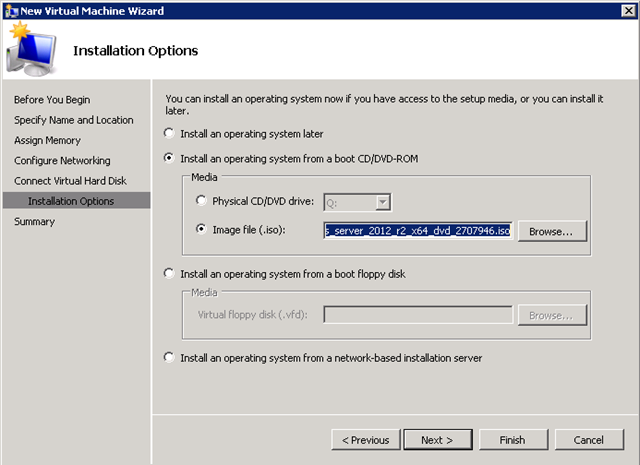Image resolution: width=640 pixels, height=465 pixels.
Task: Click the Media label above drive options
Action: [x=204, y=177]
